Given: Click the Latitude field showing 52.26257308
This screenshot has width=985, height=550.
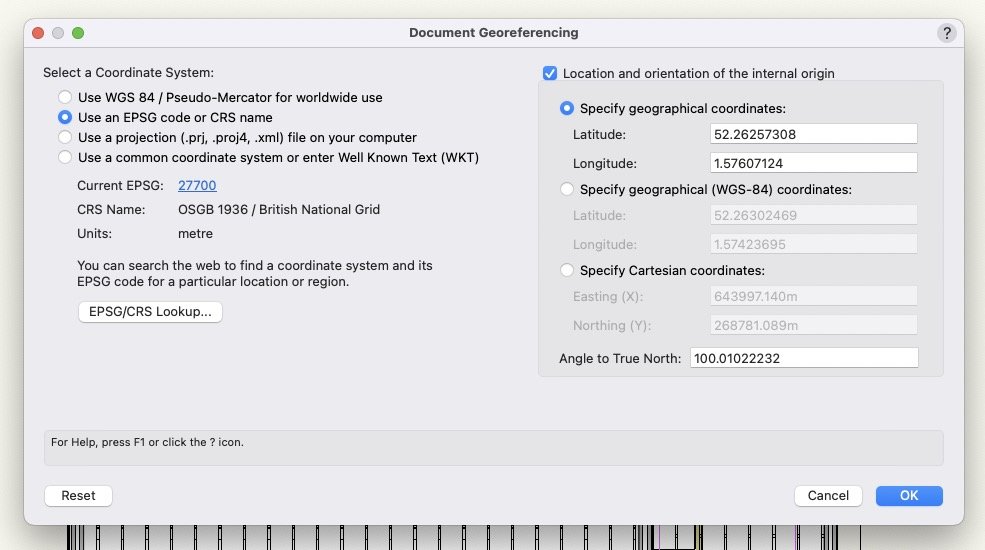Looking at the screenshot, I should (813, 135).
